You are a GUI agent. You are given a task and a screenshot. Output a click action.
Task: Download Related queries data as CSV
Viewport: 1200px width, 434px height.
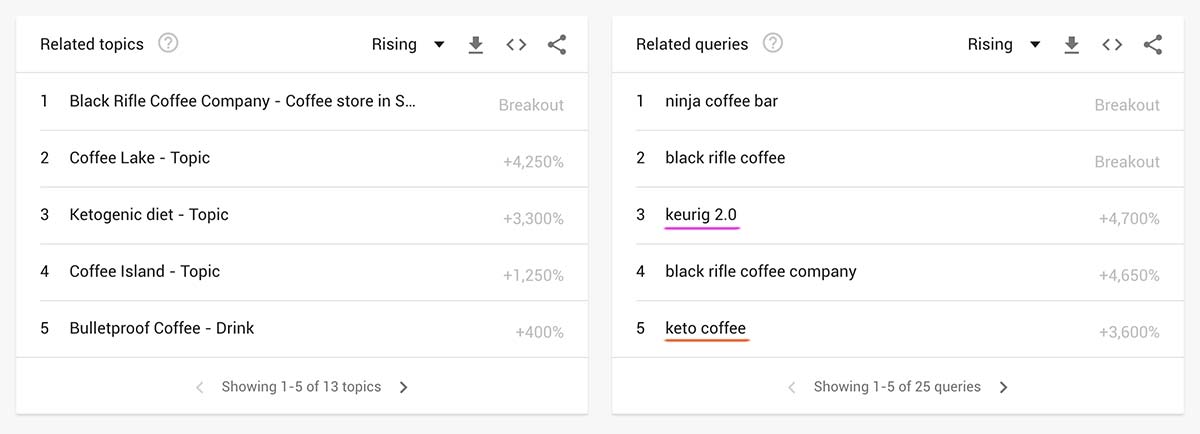point(1072,45)
